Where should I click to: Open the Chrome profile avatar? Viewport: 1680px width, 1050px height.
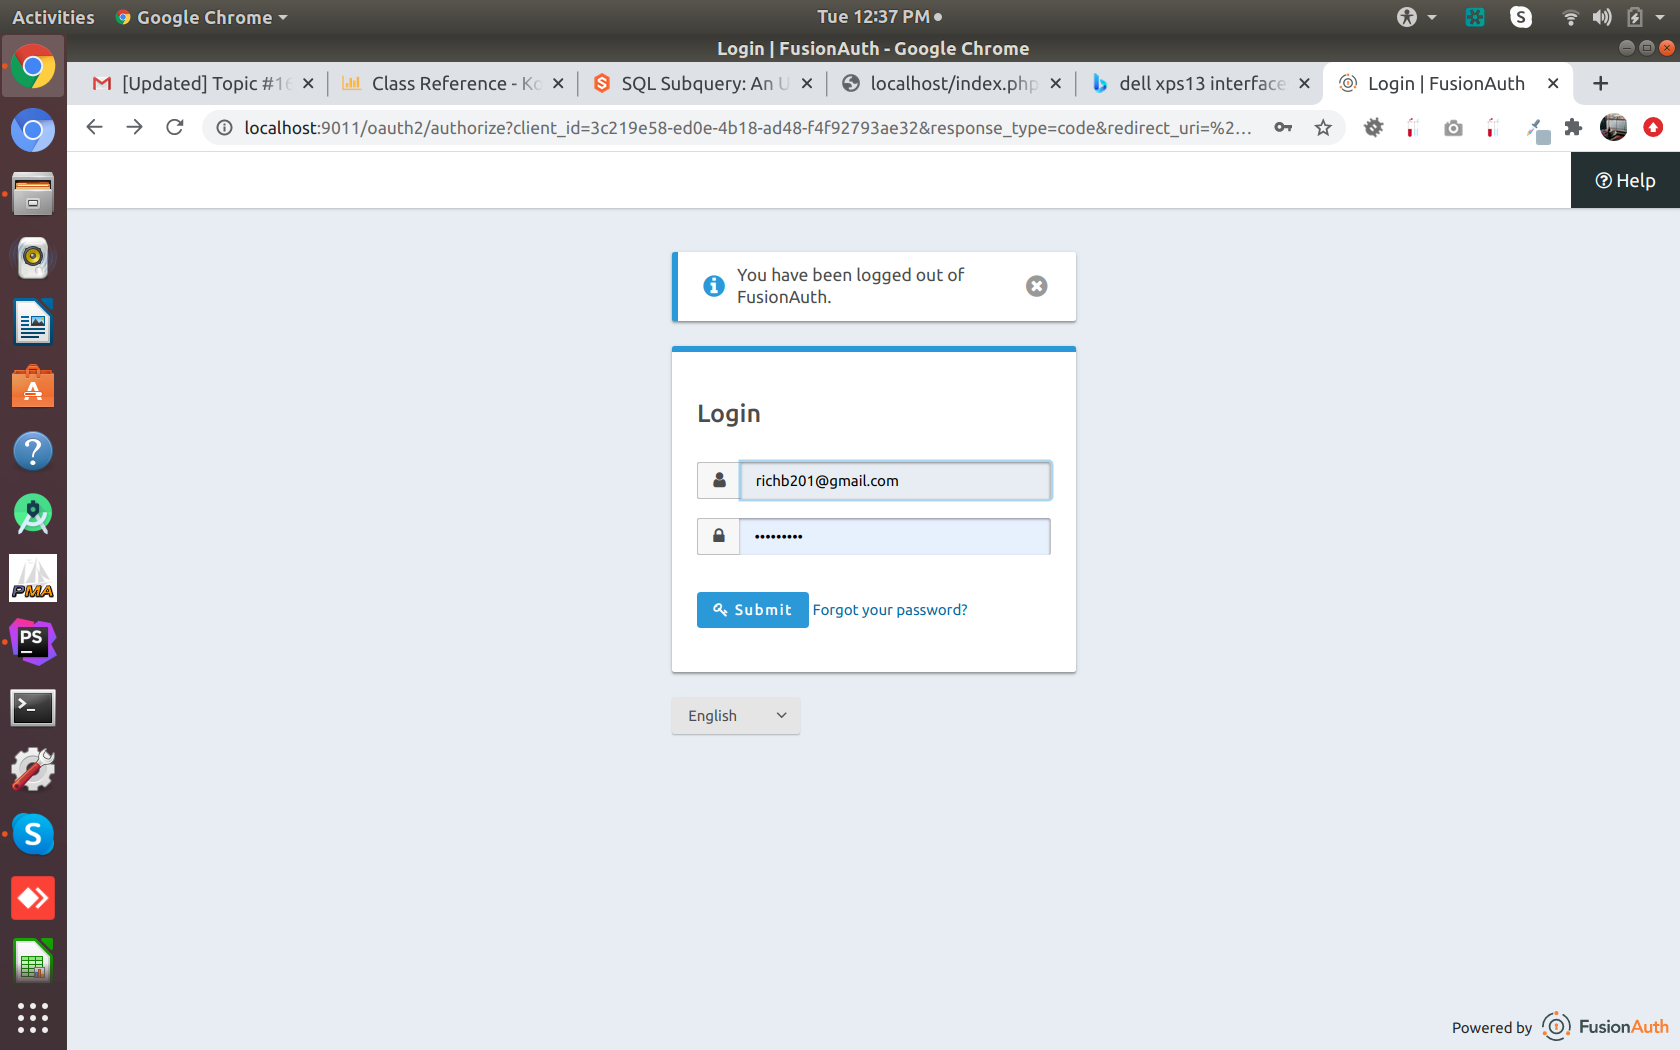1613,127
